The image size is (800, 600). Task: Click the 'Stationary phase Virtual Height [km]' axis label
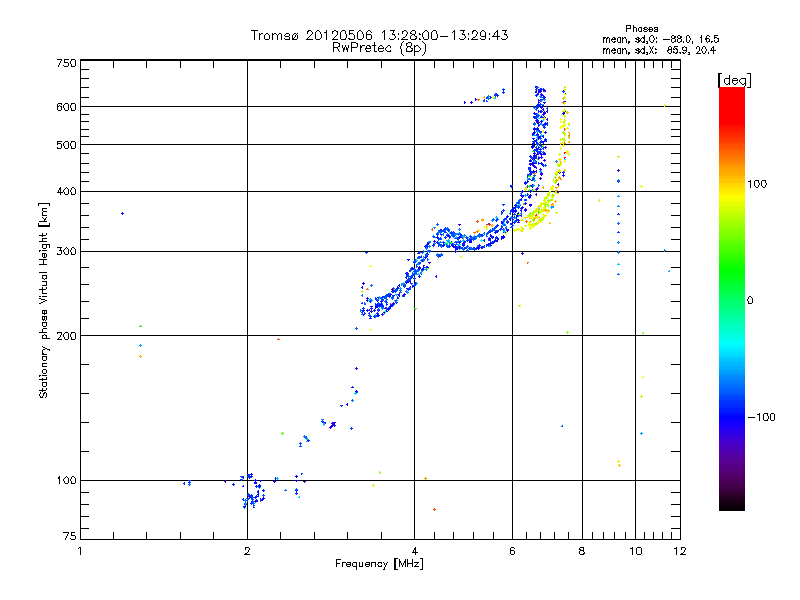tap(44, 300)
